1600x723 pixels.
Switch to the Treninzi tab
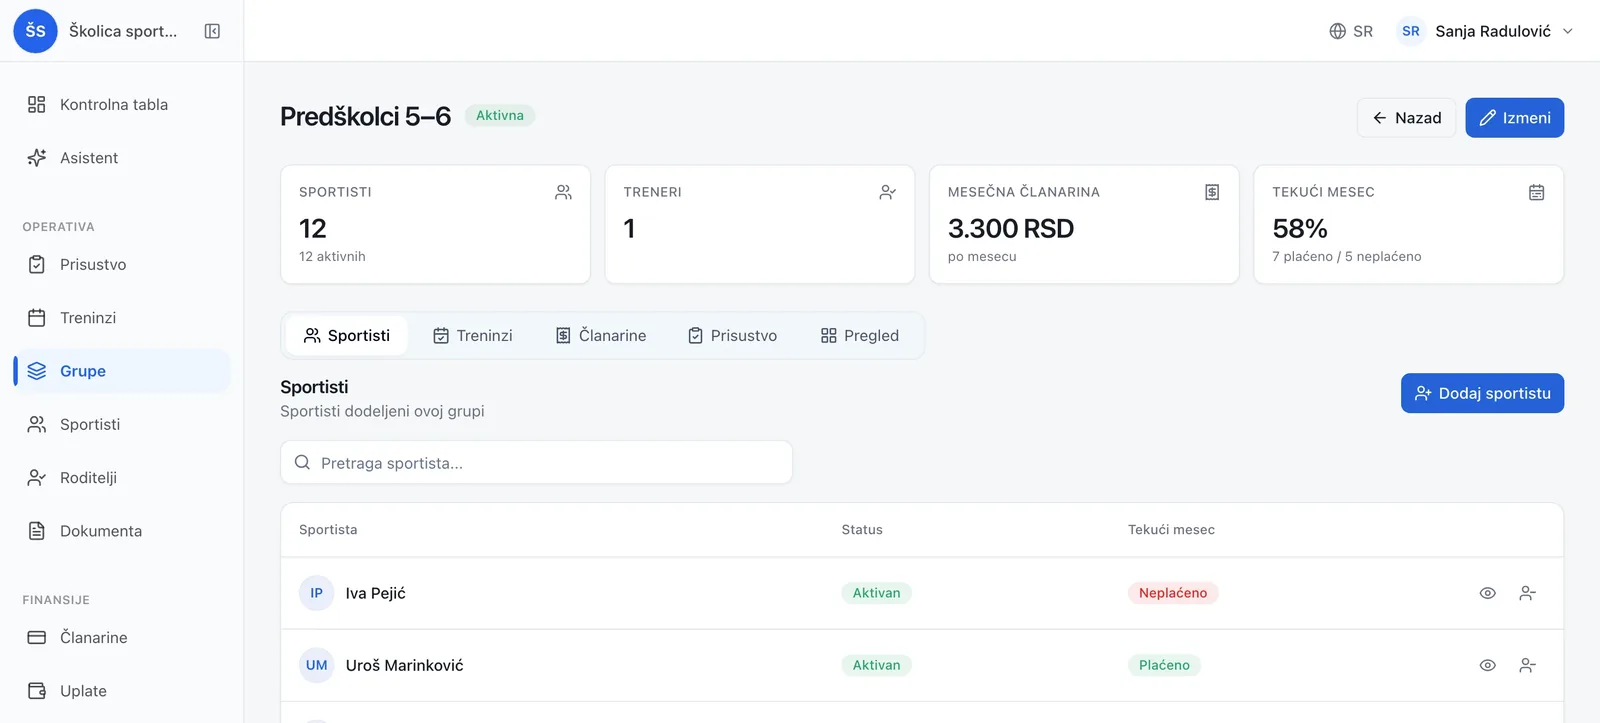(473, 335)
